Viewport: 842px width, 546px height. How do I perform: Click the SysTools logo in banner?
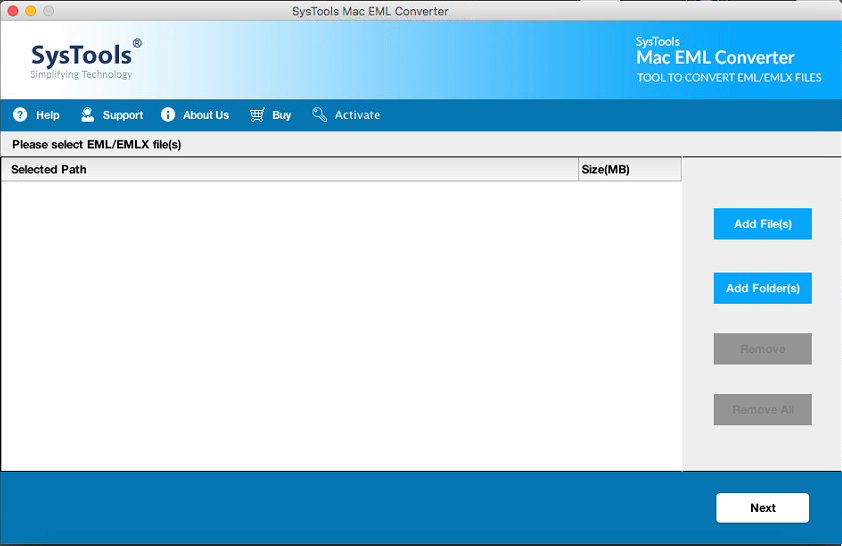point(85,59)
